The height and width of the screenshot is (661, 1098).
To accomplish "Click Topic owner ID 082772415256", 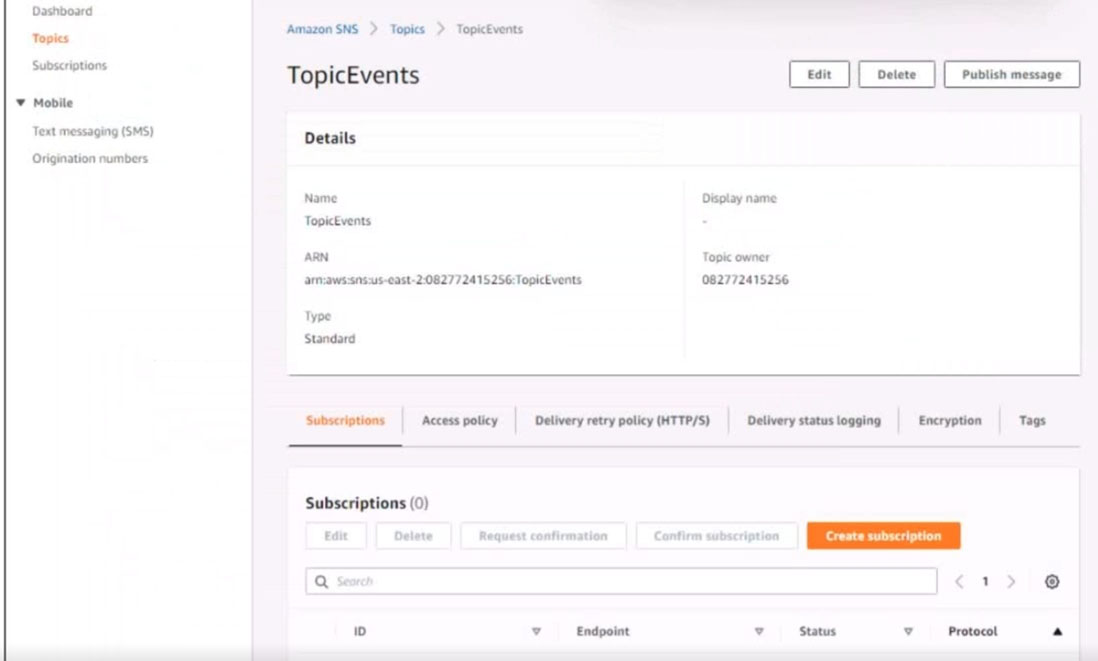I will 745,279.
